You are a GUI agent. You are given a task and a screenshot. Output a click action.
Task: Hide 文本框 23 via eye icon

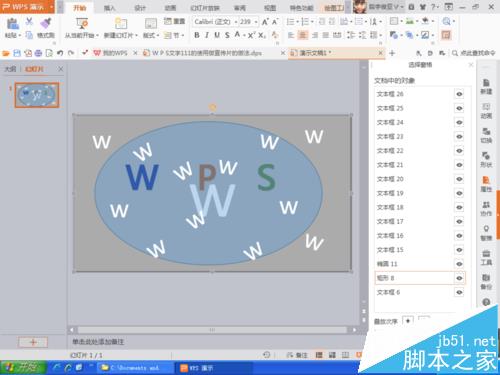tap(459, 136)
